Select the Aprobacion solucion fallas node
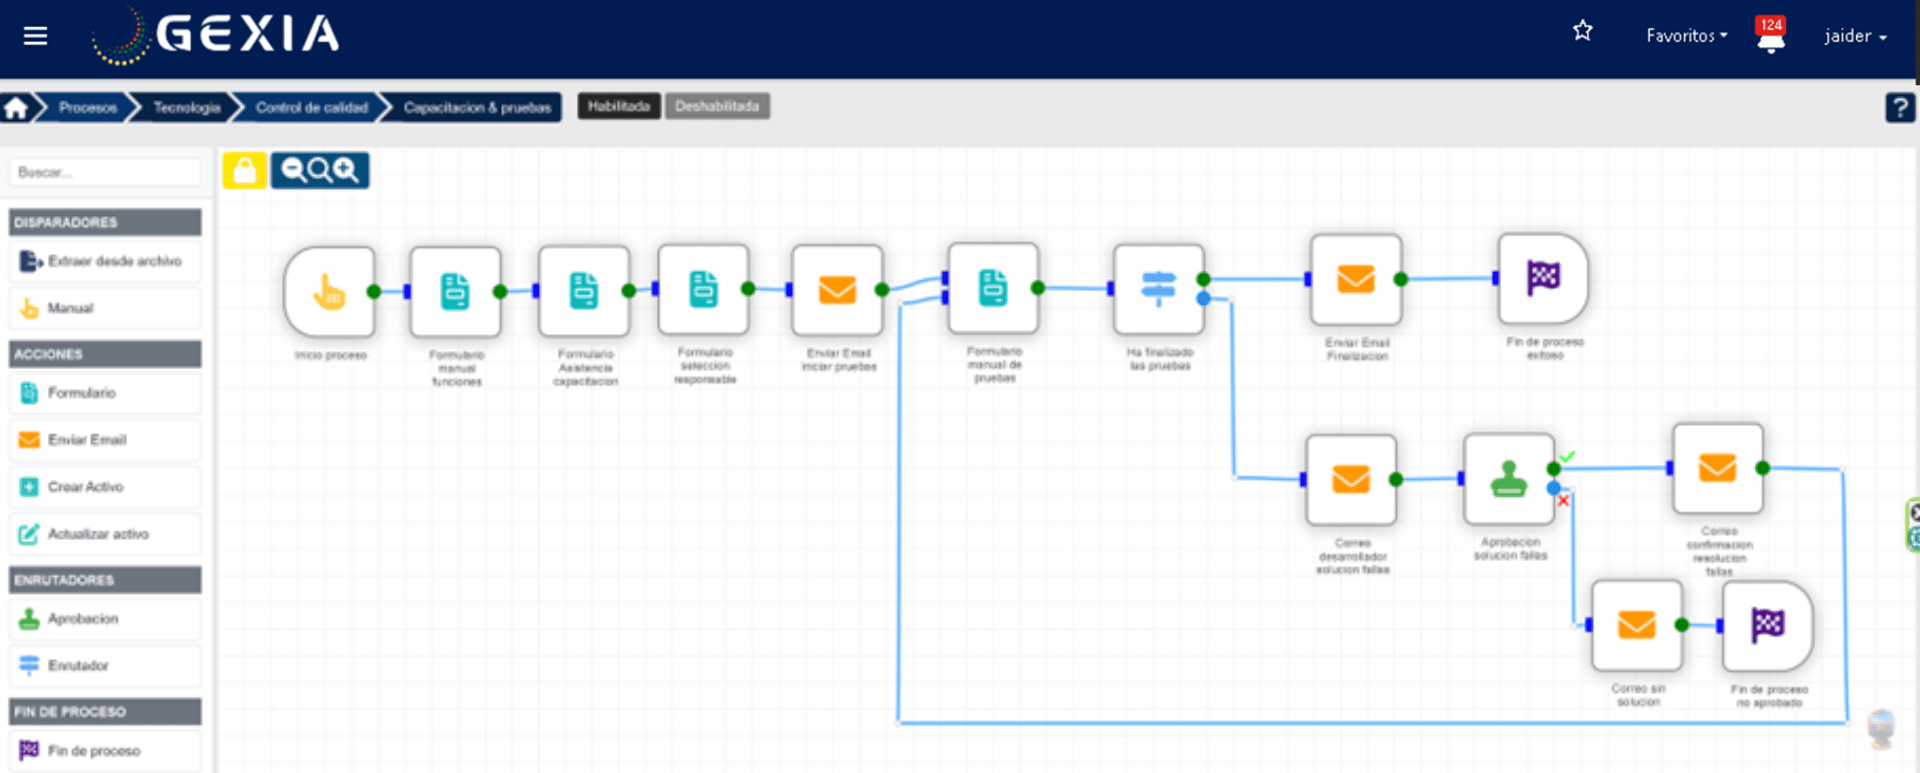Image resolution: width=1920 pixels, height=773 pixels. coord(1508,479)
